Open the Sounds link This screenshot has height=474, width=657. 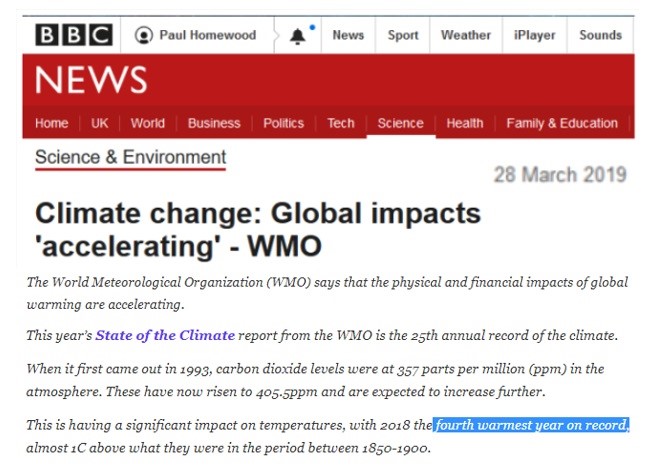tap(600, 35)
